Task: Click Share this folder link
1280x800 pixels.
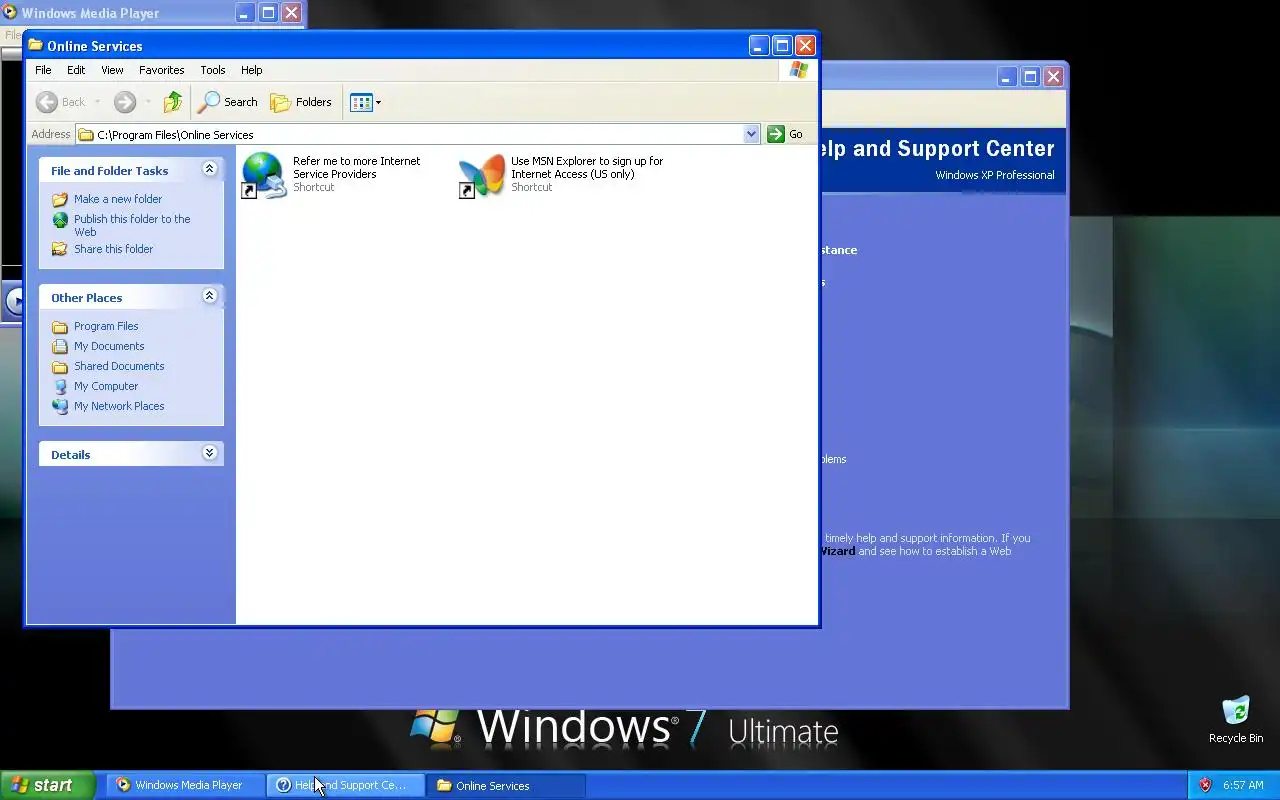Action: tap(113, 249)
